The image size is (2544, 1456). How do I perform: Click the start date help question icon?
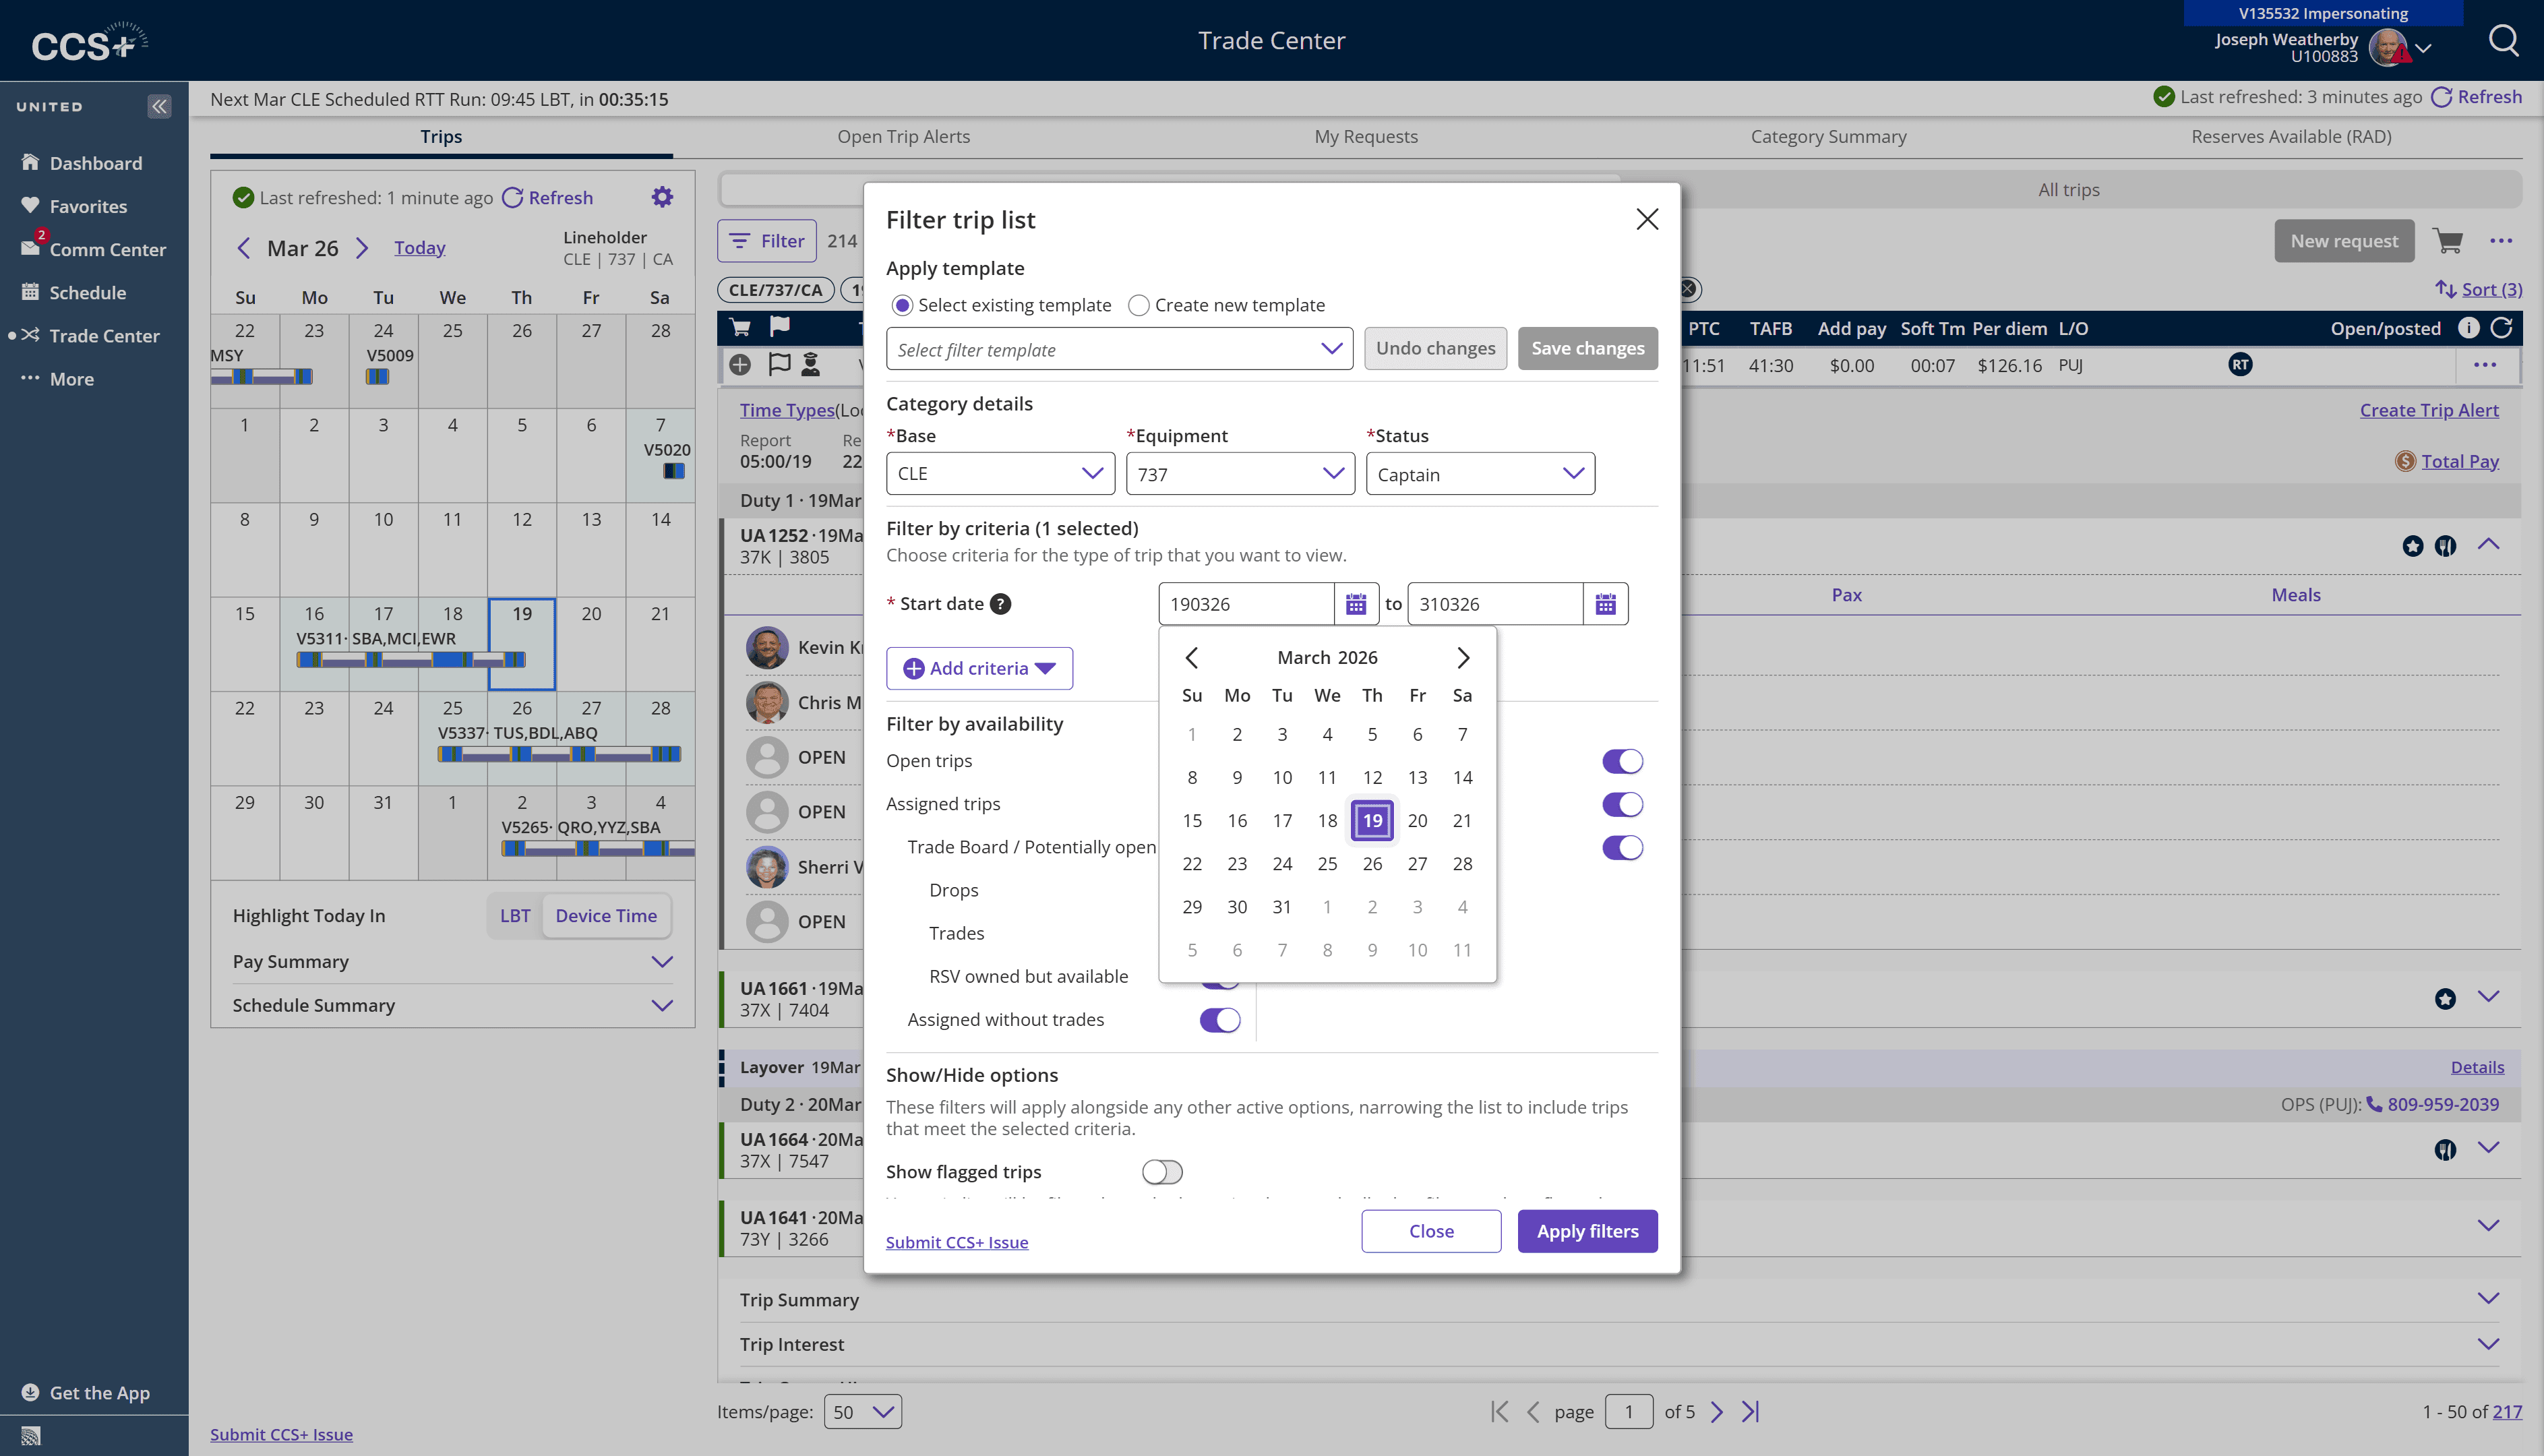(x=1000, y=604)
